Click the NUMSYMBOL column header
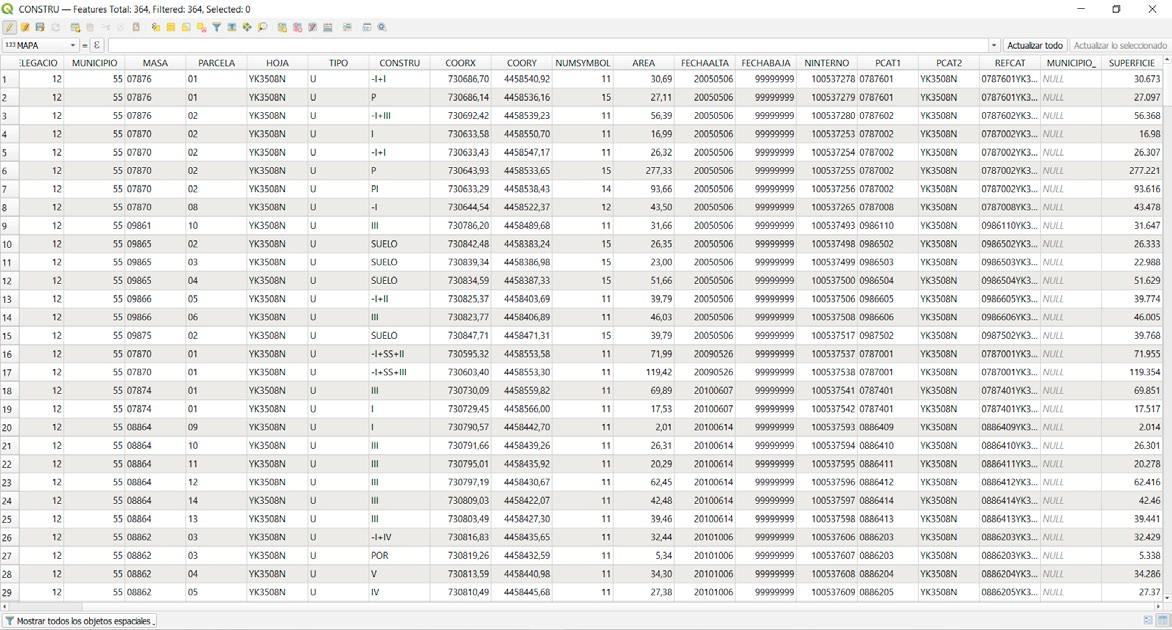1172x630 pixels. [582, 63]
